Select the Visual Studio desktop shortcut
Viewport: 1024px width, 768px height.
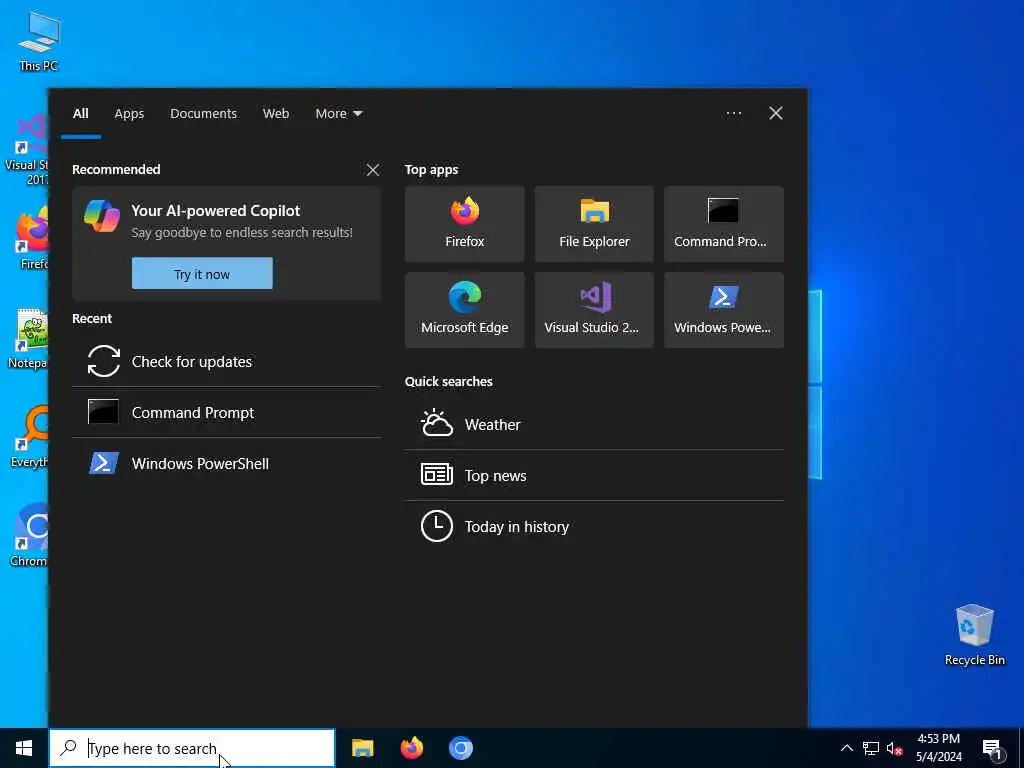[26, 150]
